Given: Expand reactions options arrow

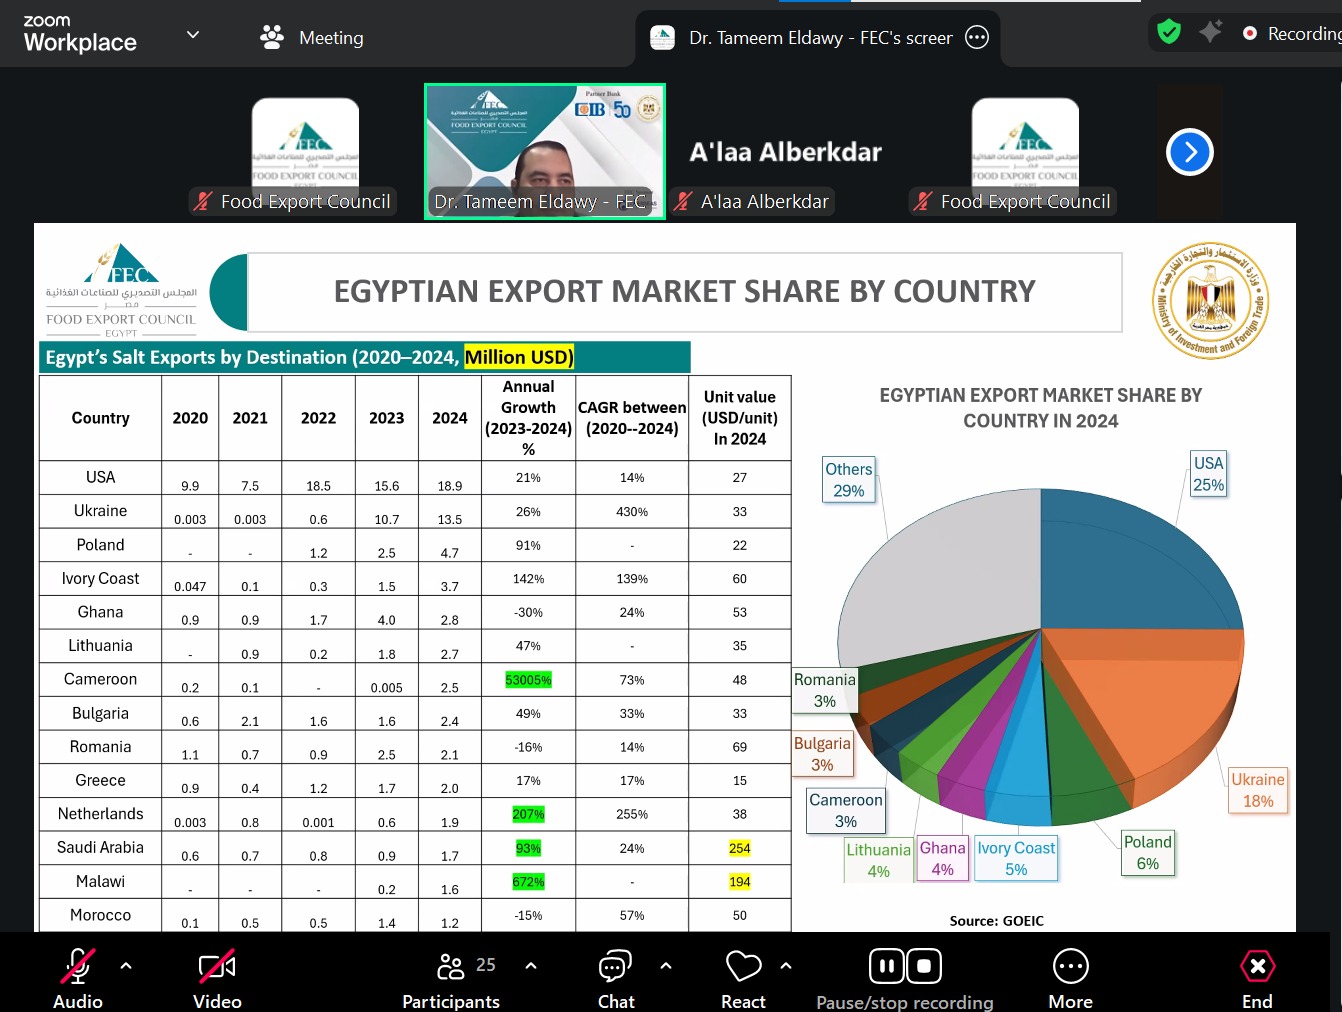Looking at the screenshot, I should [x=786, y=966].
